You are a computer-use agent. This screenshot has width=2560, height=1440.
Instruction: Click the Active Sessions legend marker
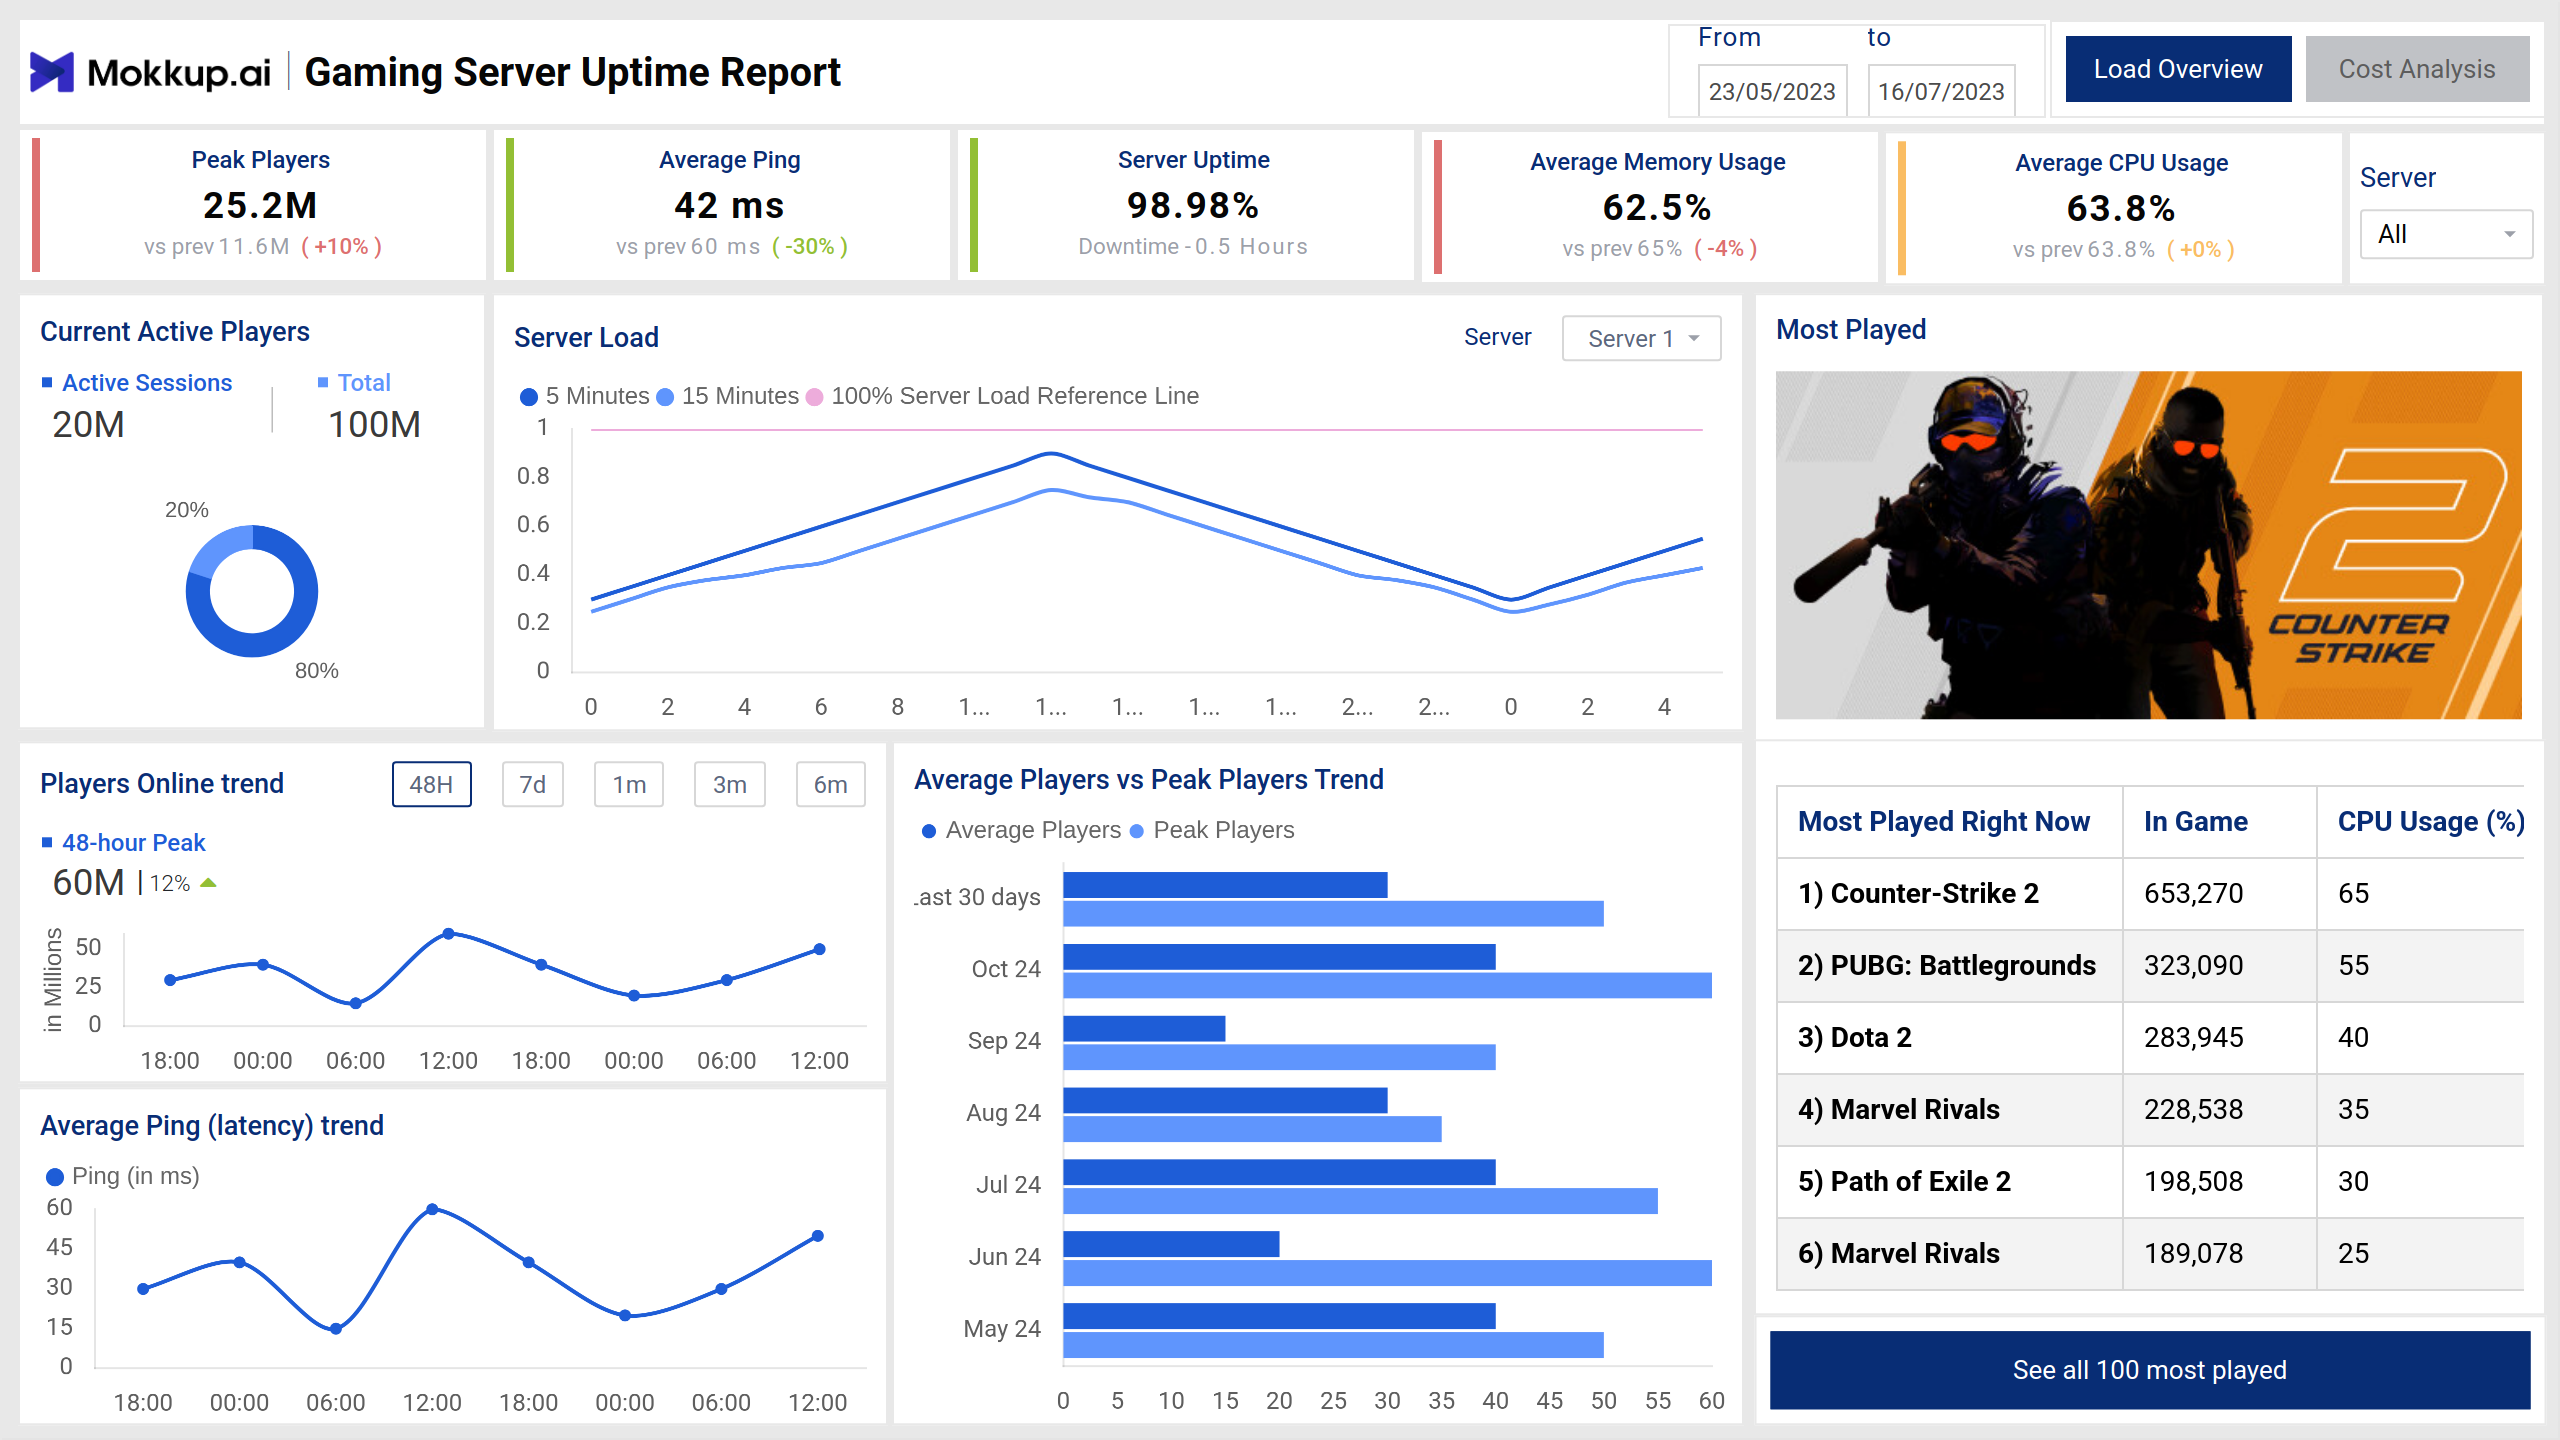click(47, 382)
